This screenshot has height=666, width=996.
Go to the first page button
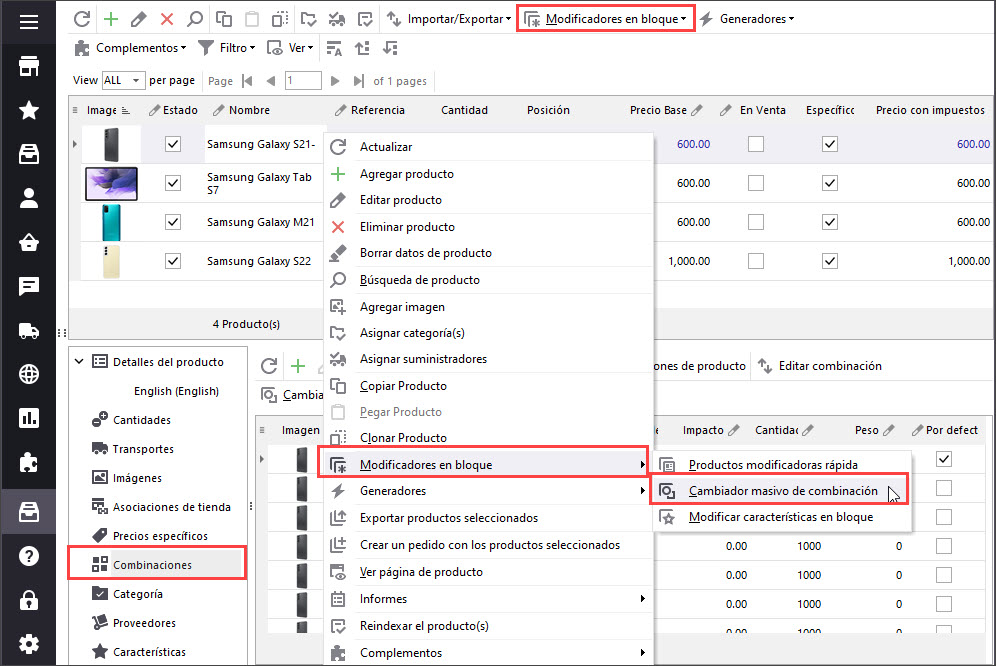coord(248,81)
